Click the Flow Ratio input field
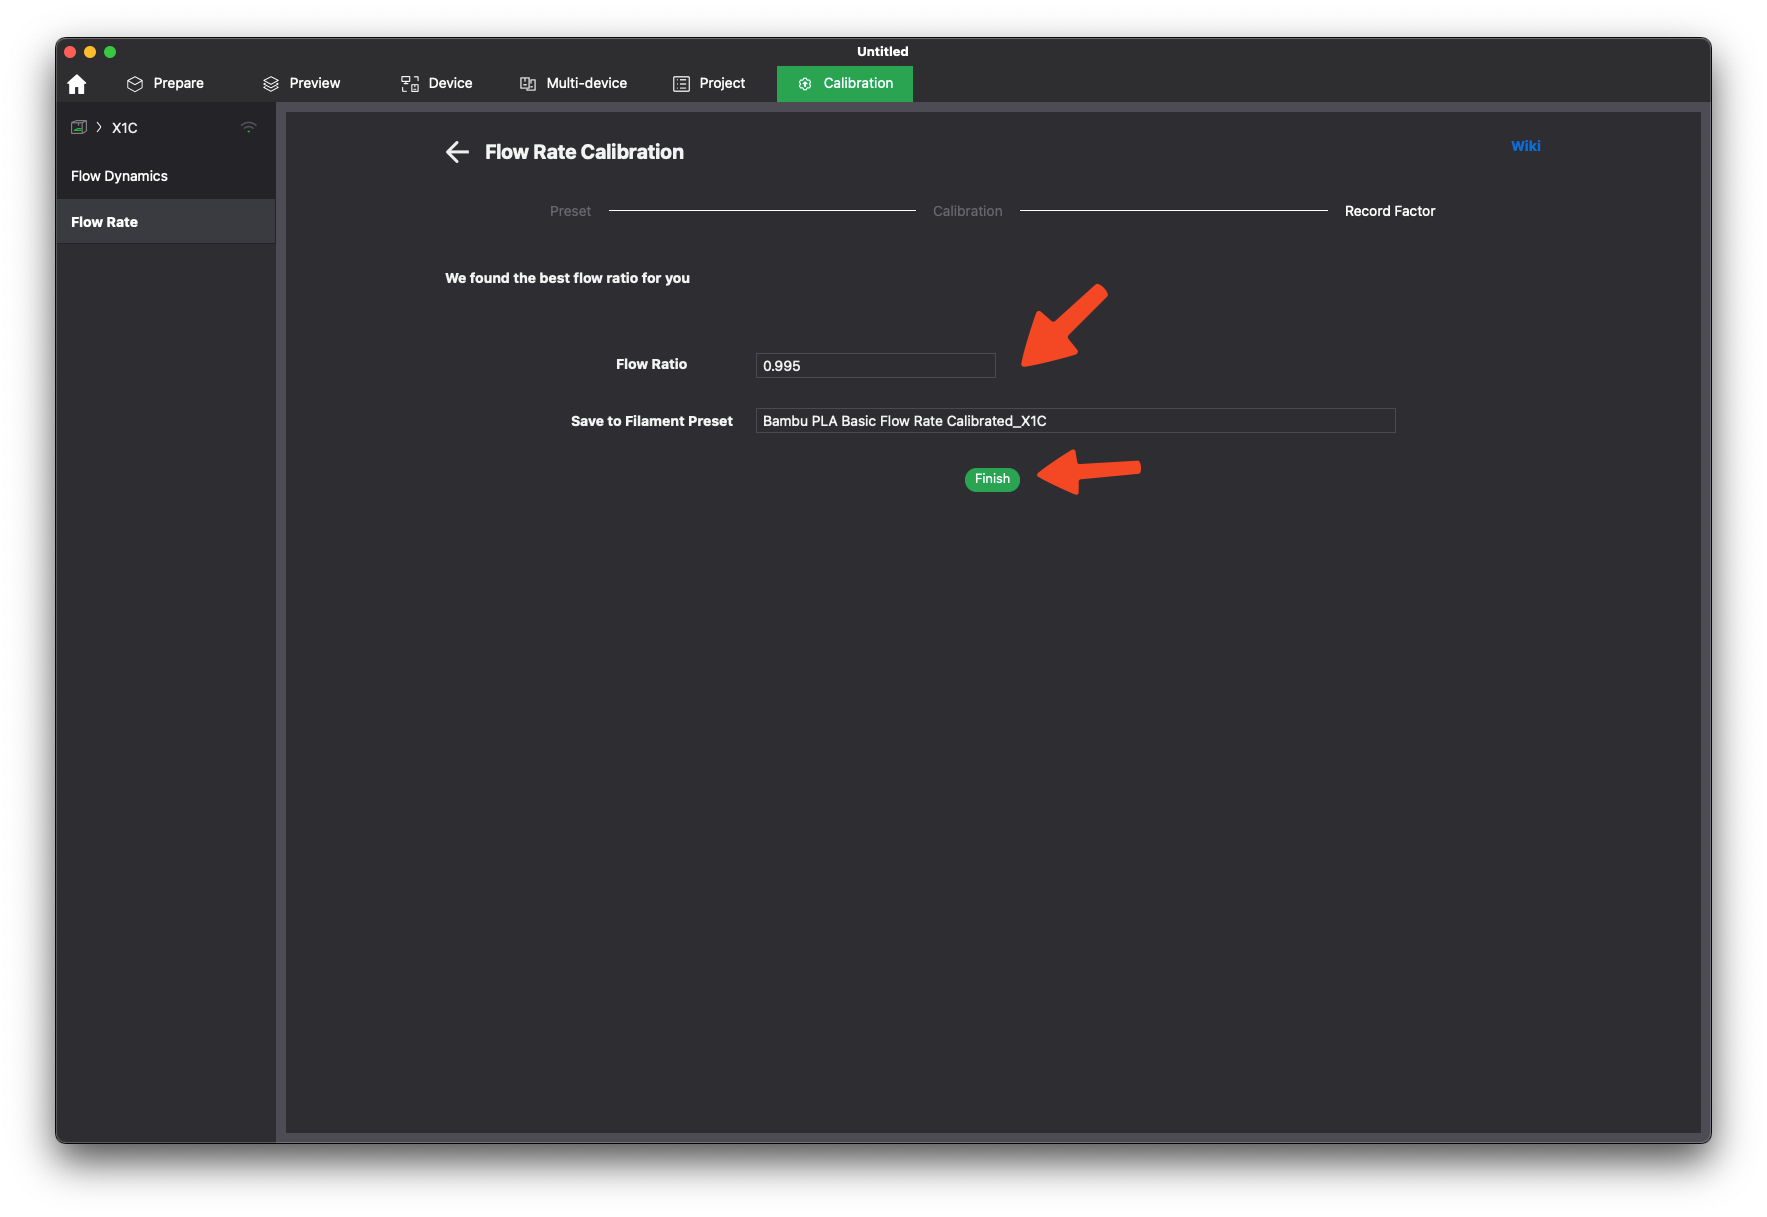 tap(875, 366)
